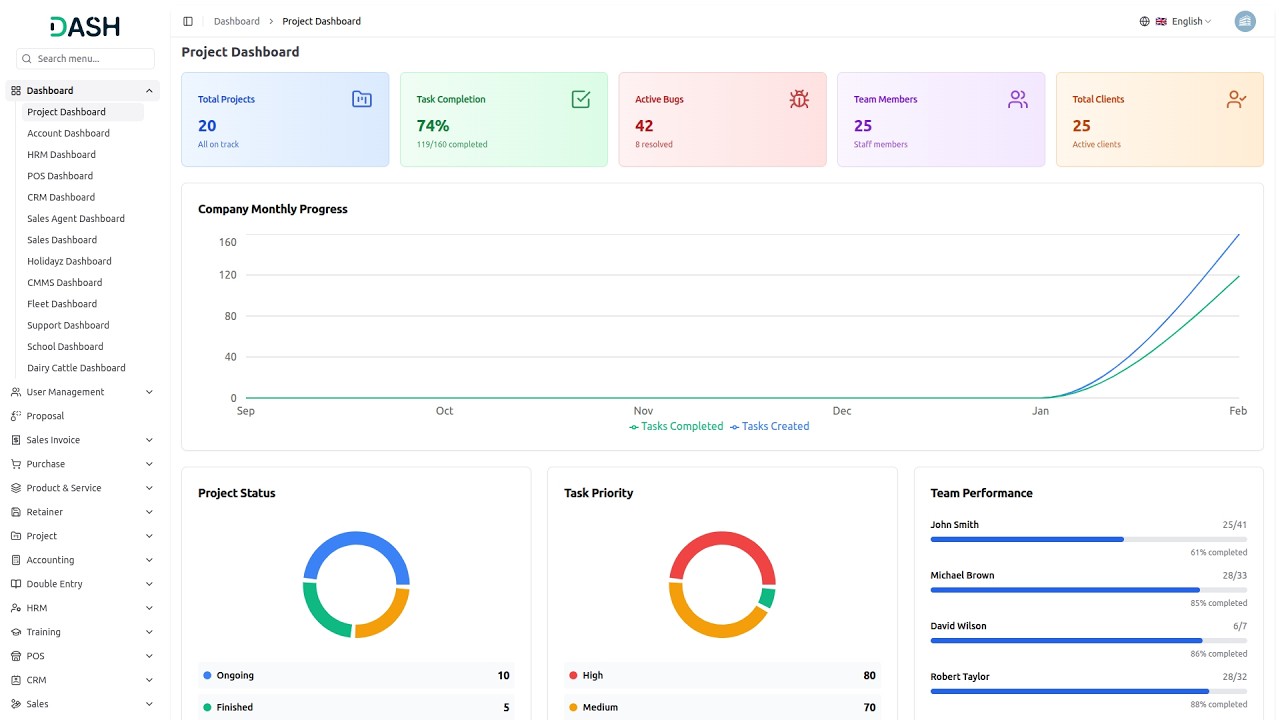Expand the Purchase chevron

149,464
